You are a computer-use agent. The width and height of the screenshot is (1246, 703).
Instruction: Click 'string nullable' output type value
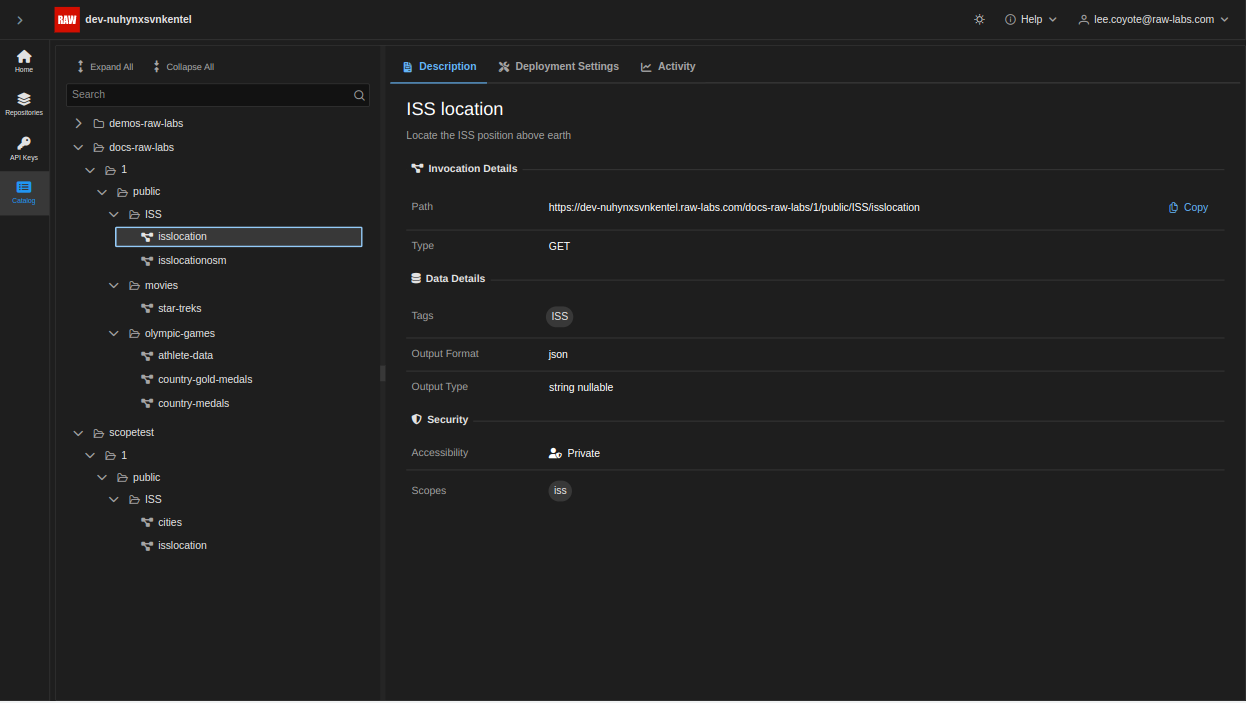pos(581,388)
